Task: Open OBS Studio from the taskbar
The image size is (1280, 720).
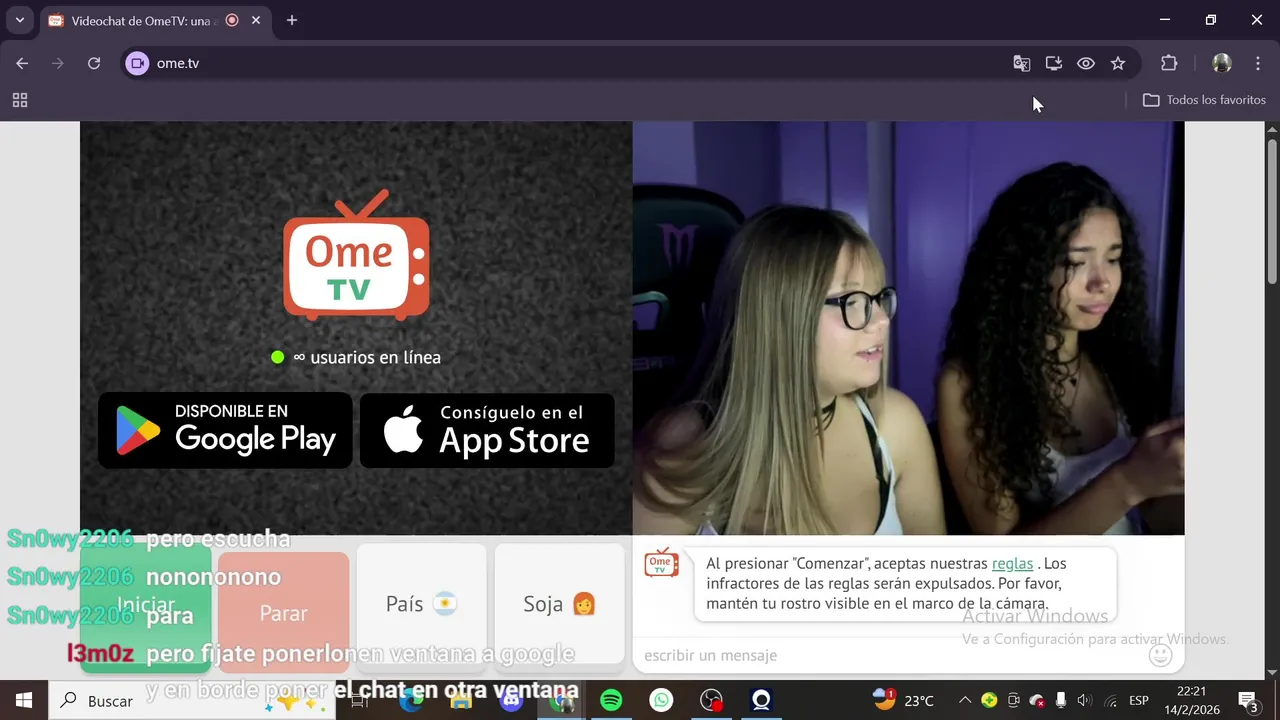Action: (711, 701)
